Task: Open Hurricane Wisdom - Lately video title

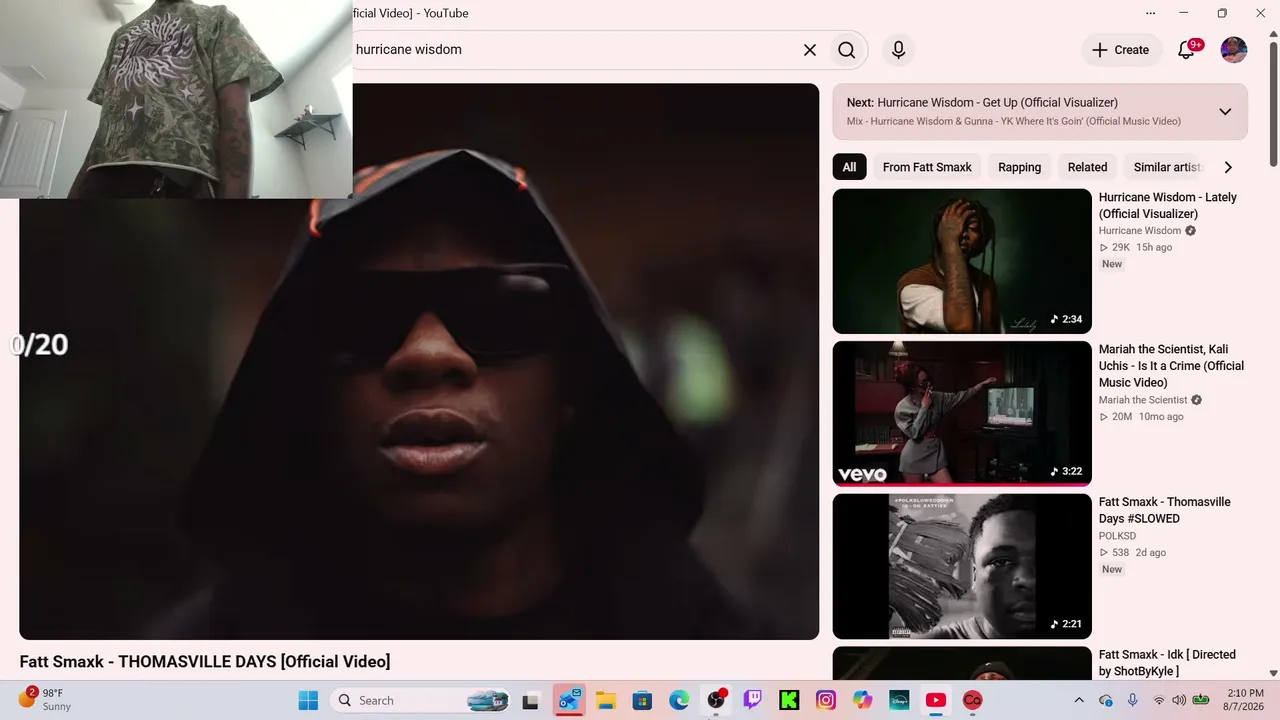Action: coord(1168,205)
